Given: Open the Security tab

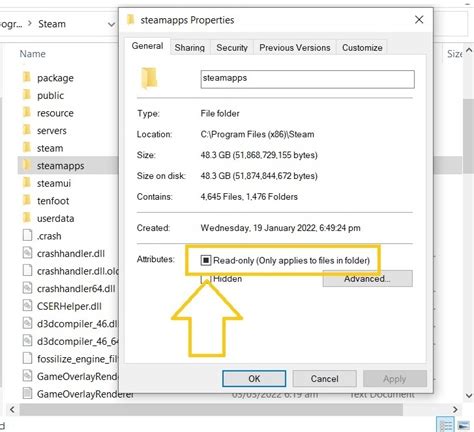Looking at the screenshot, I should 232,48.
